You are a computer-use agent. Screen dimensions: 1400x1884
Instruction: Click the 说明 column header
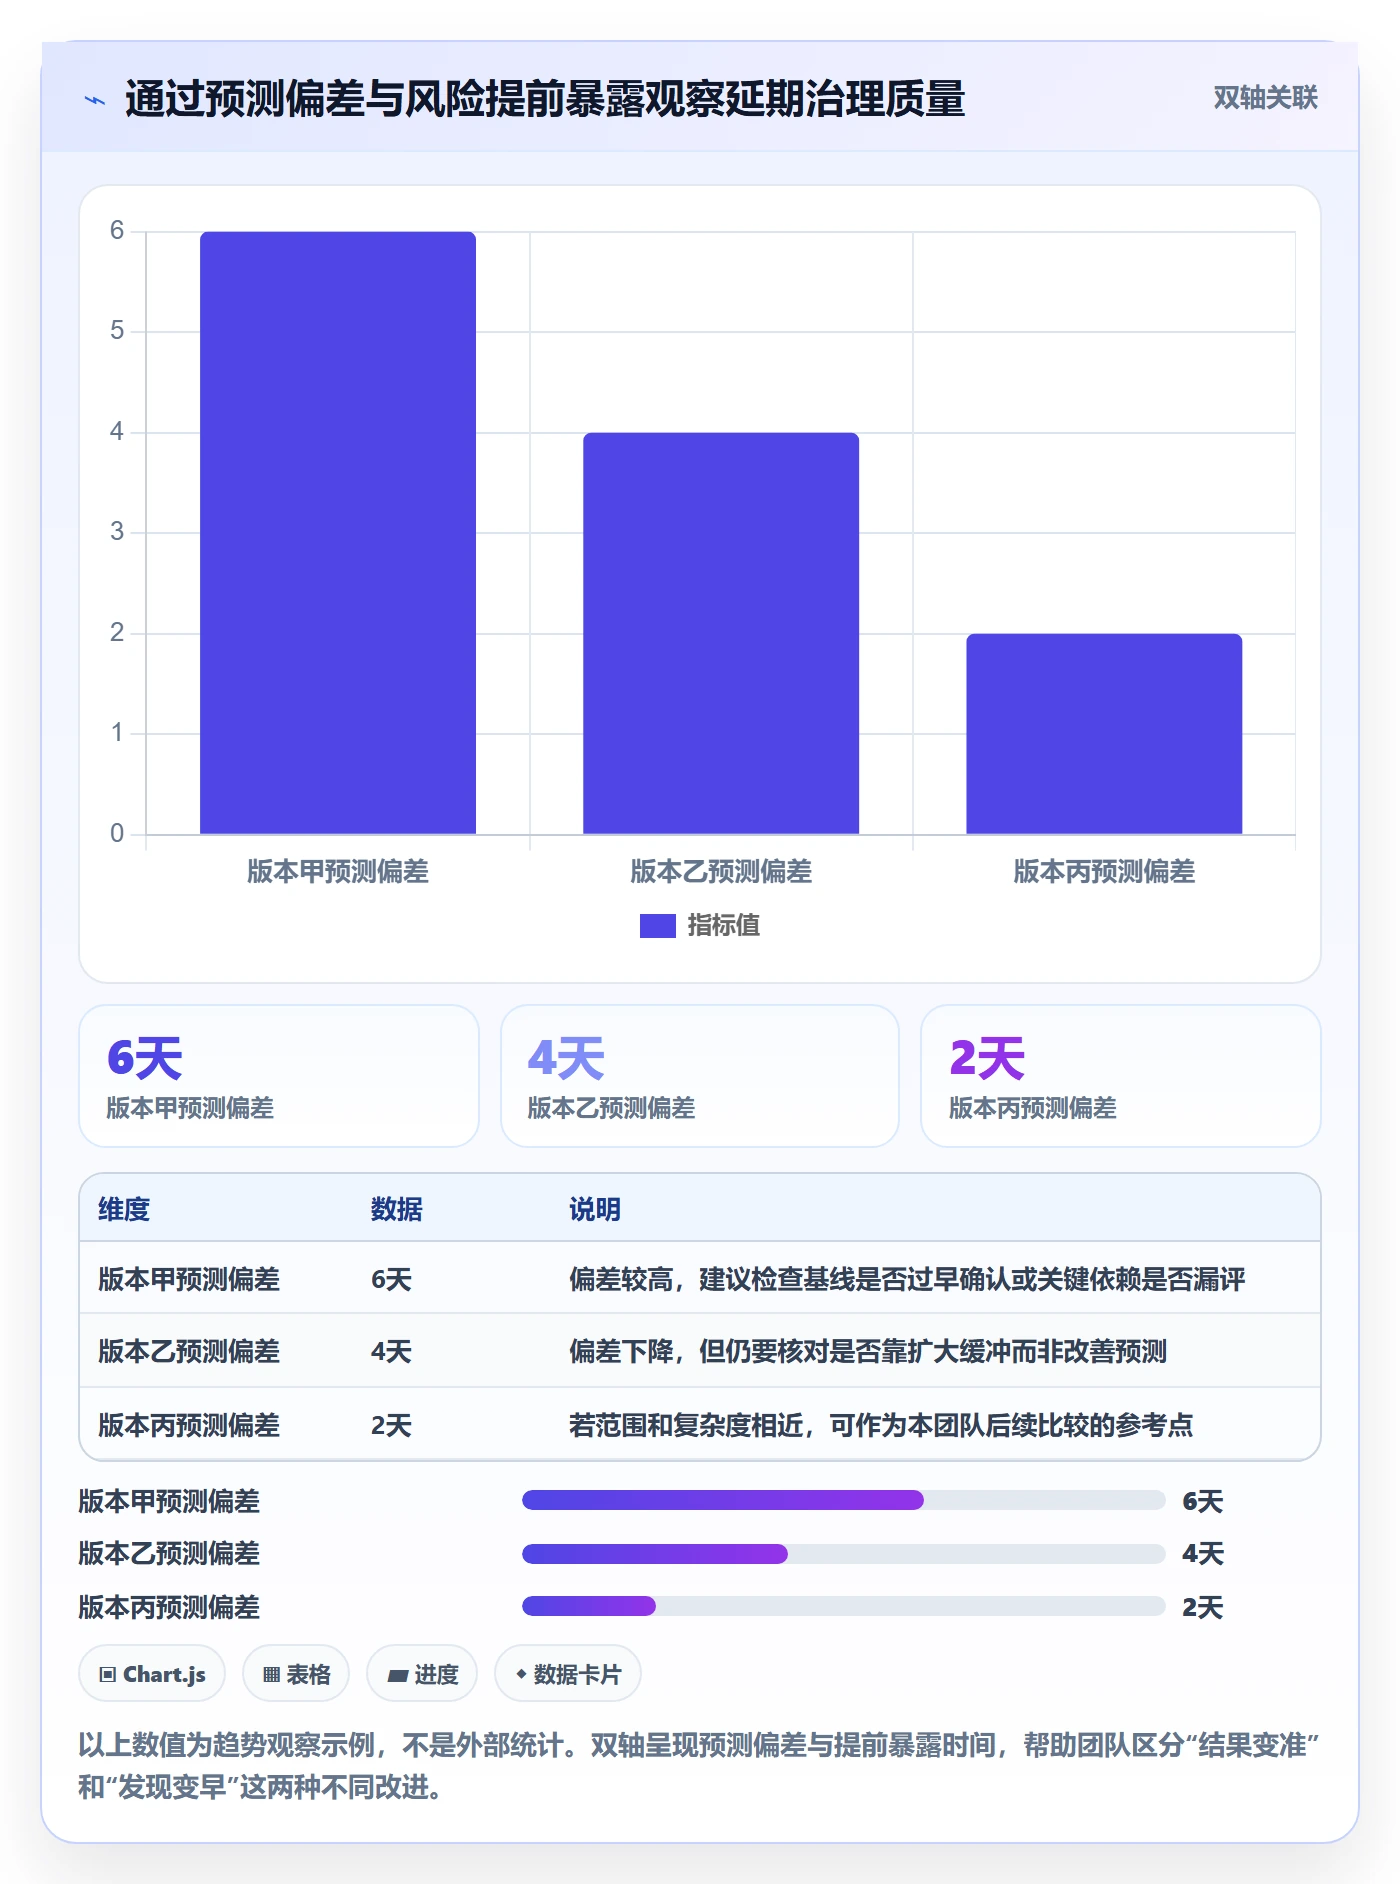pos(595,1210)
